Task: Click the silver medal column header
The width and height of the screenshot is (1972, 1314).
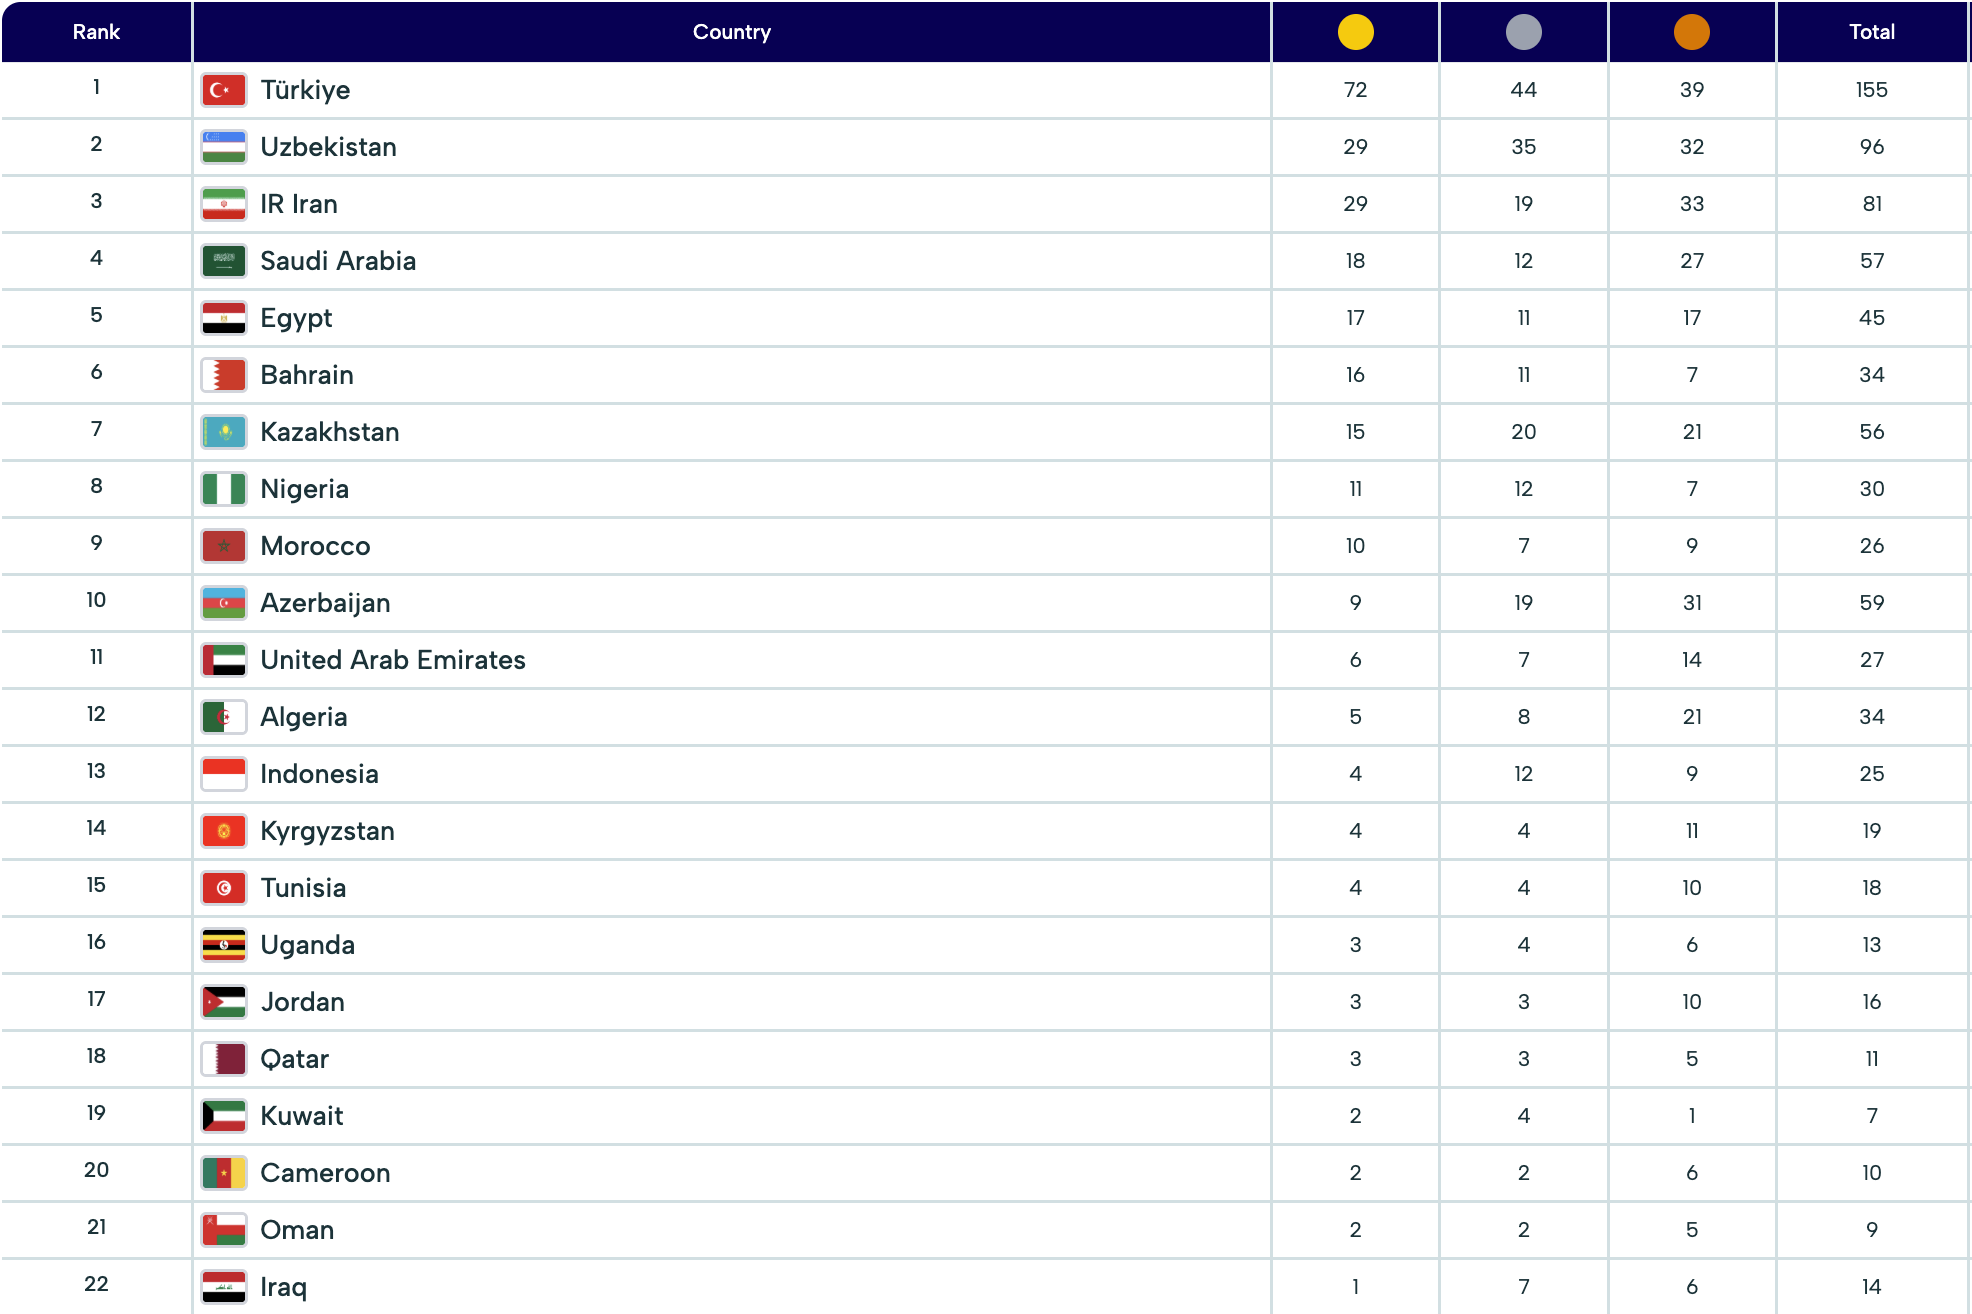Action: 1523,32
